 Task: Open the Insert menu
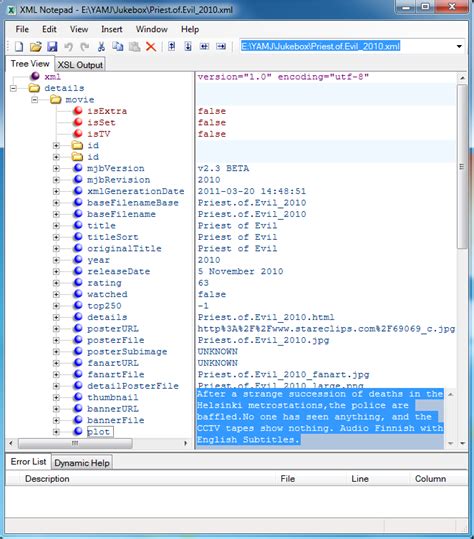111,29
